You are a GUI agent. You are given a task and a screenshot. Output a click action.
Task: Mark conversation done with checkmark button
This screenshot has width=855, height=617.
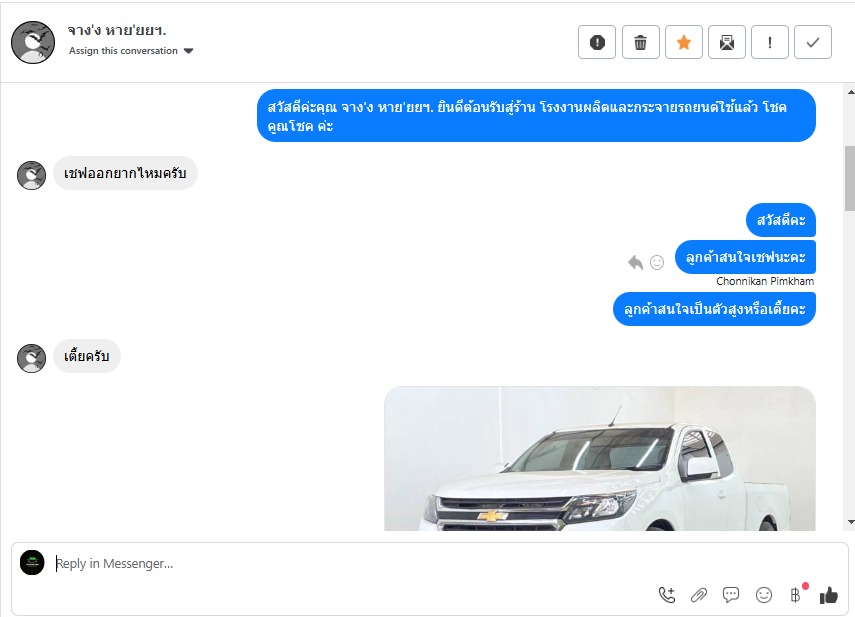pos(813,42)
